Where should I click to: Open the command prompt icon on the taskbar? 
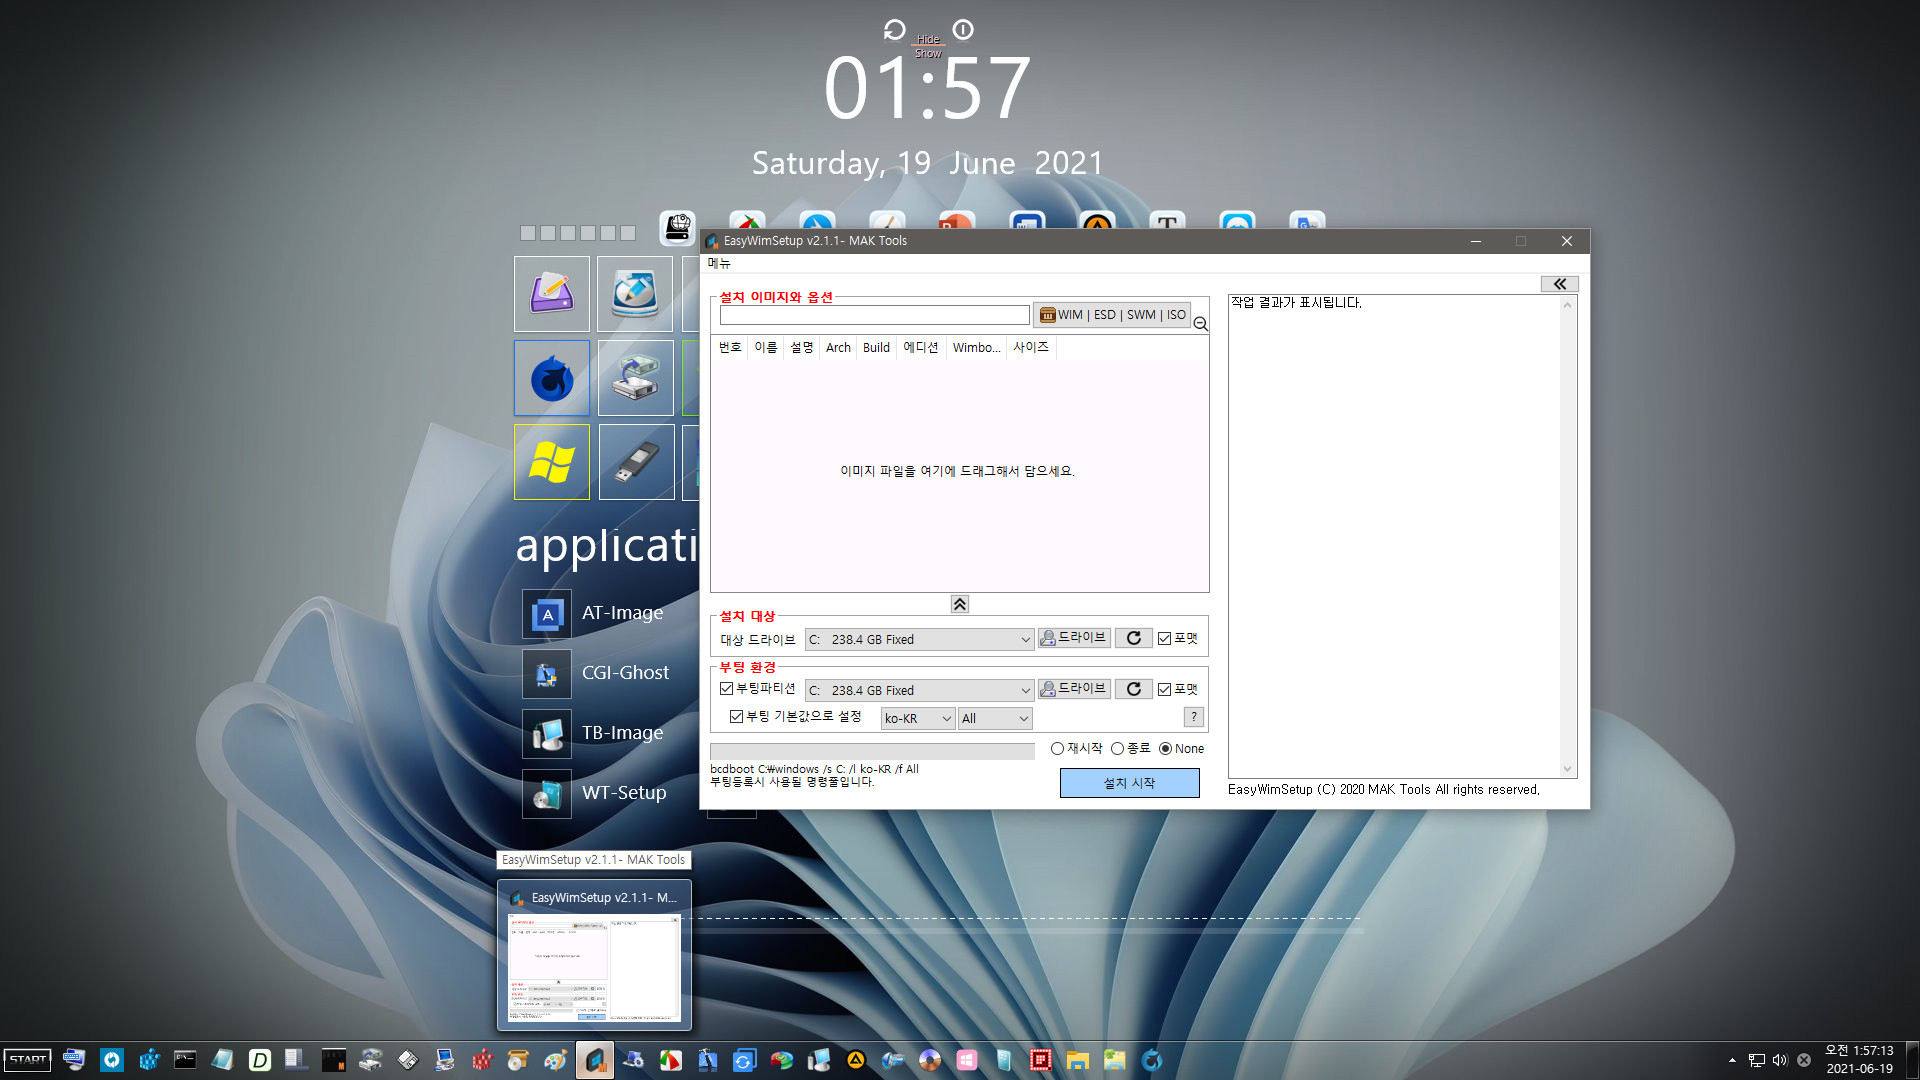point(185,1060)
